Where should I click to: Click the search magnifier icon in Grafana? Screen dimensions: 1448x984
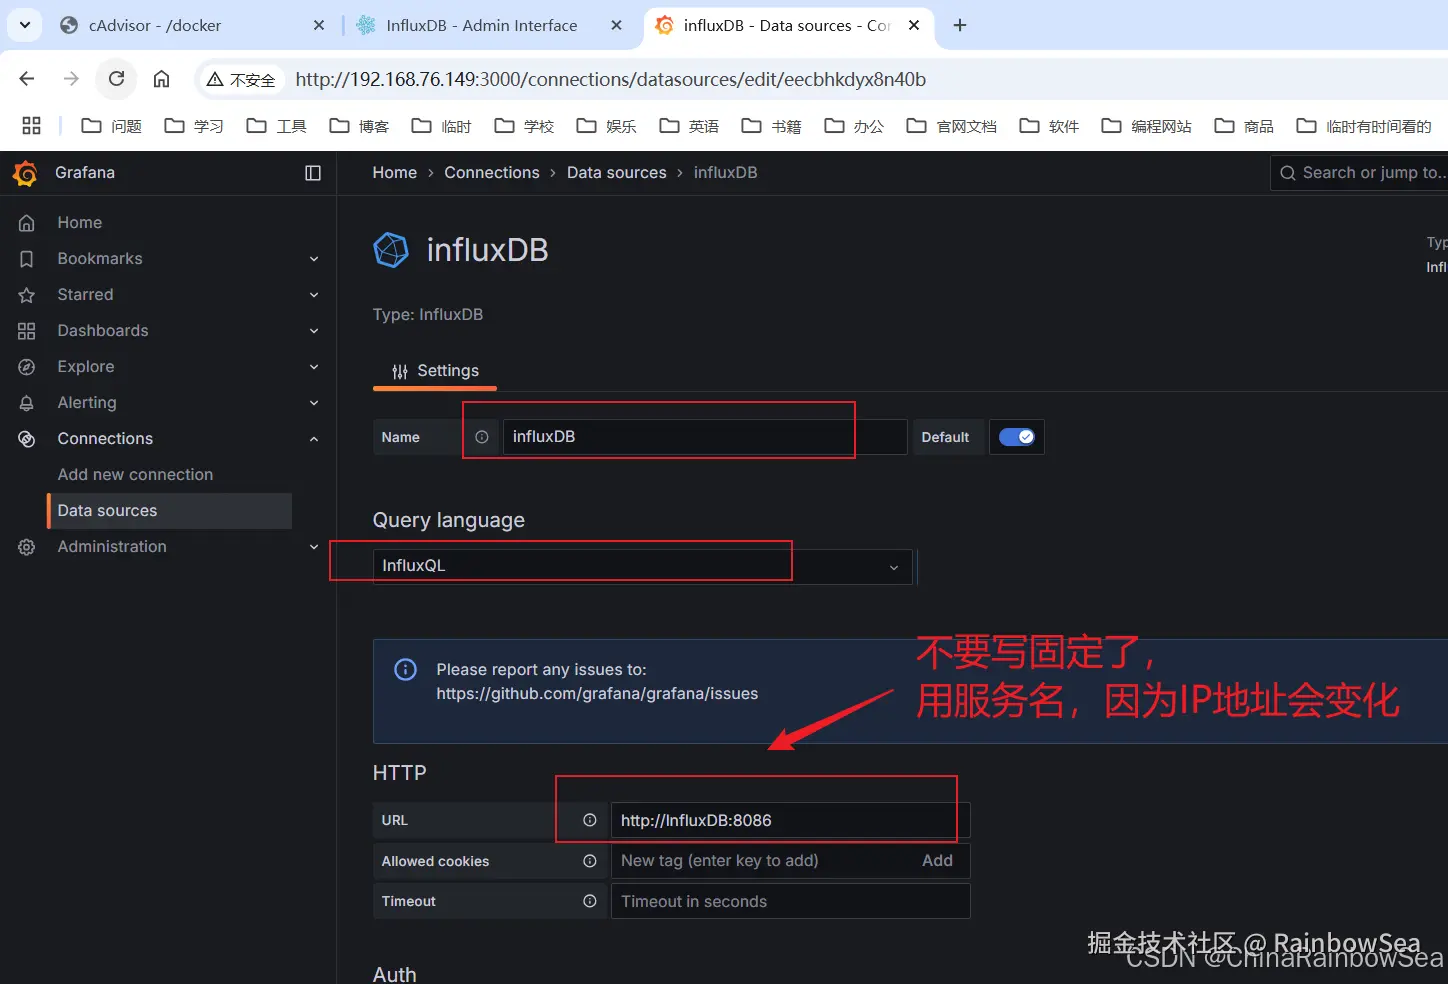pos(1288,173)
